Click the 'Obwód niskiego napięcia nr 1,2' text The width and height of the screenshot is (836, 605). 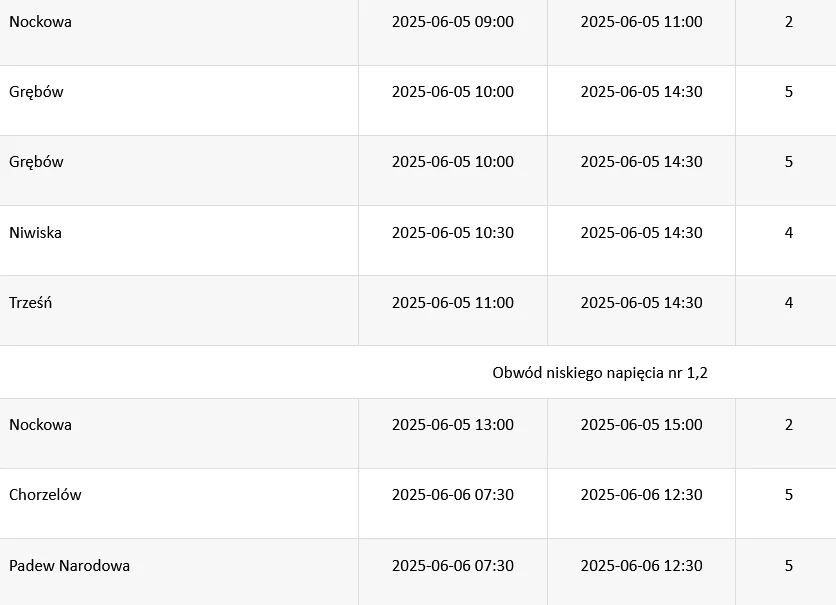point(600,373)
